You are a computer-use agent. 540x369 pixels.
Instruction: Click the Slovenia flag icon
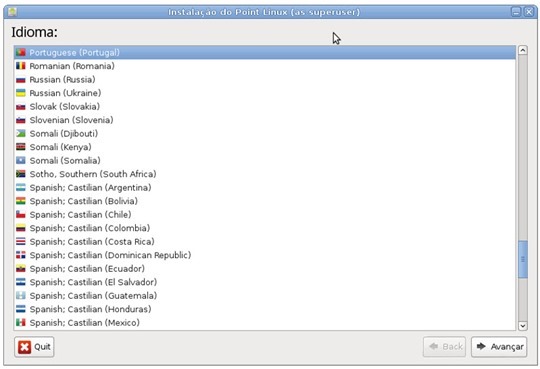coord(21,120)
